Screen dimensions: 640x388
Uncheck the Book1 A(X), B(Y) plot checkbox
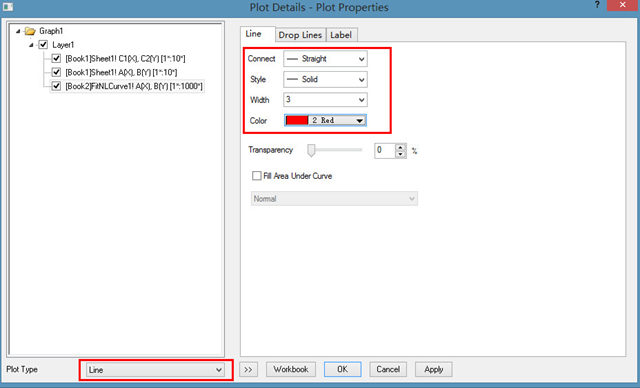pyautogui.click(x=56, y=72)
